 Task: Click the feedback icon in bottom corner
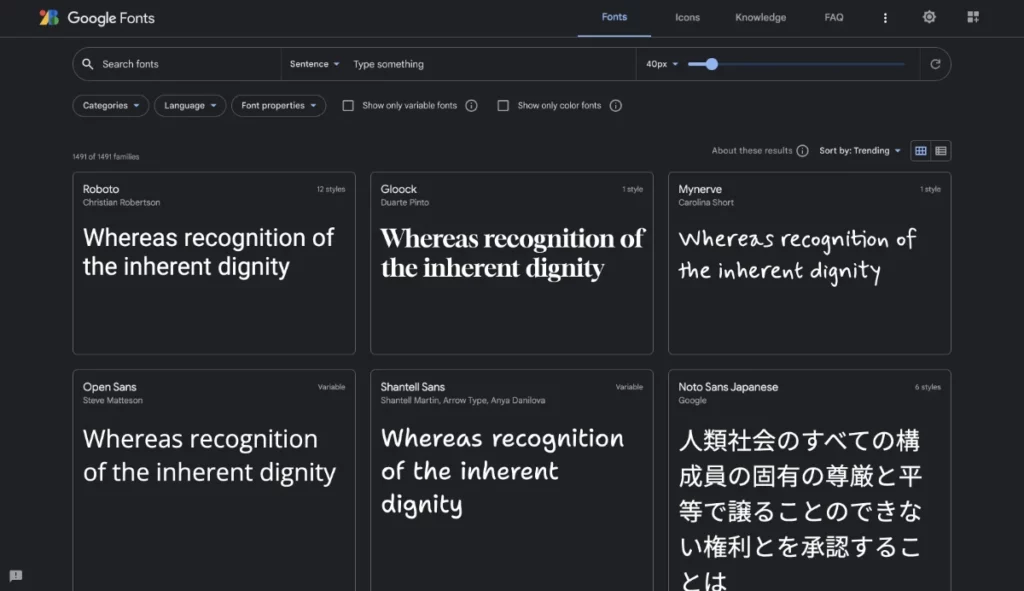pos(15,576)
